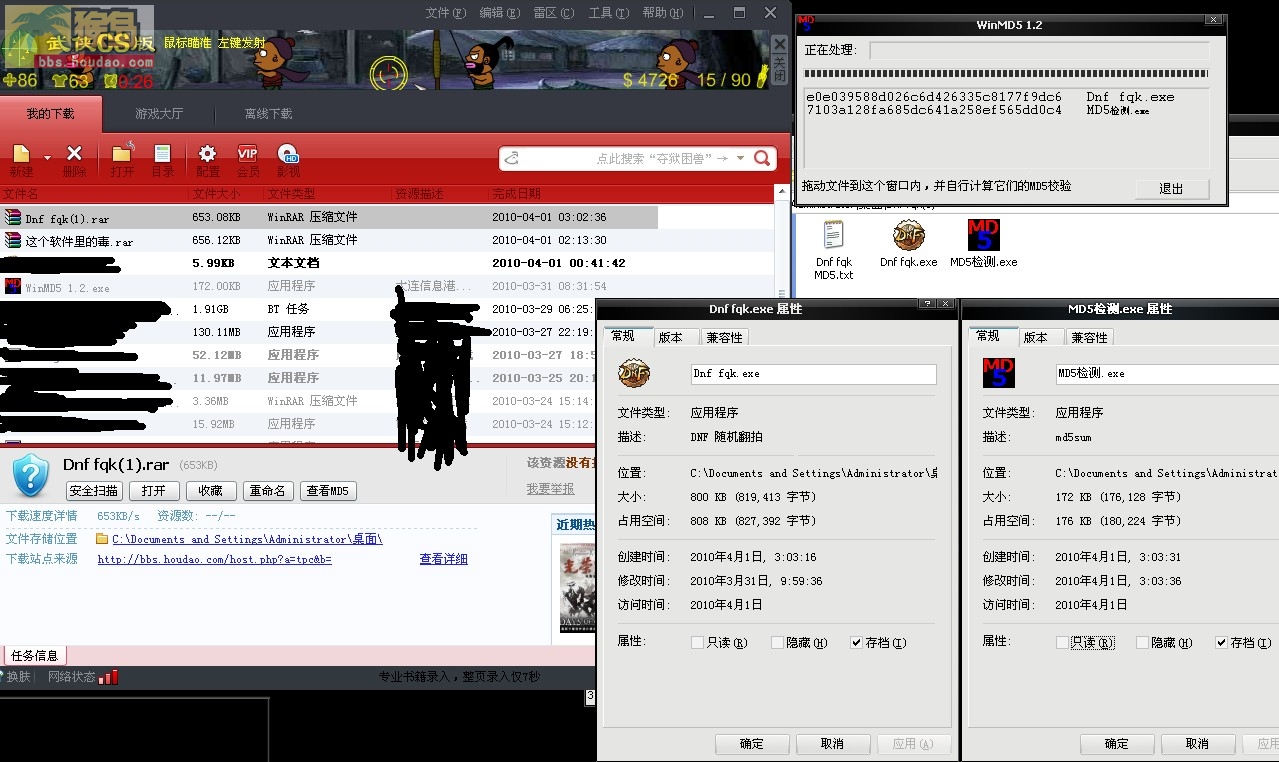Screen dimensions: 1279x762
Task: Open the 雷区(C) menu
Action: [x=553, y=13]
